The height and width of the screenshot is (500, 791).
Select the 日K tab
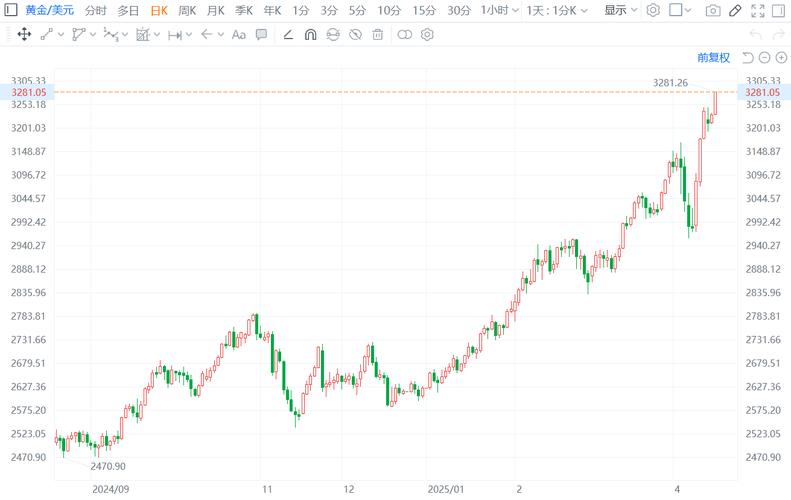click(x=159, y=10)
